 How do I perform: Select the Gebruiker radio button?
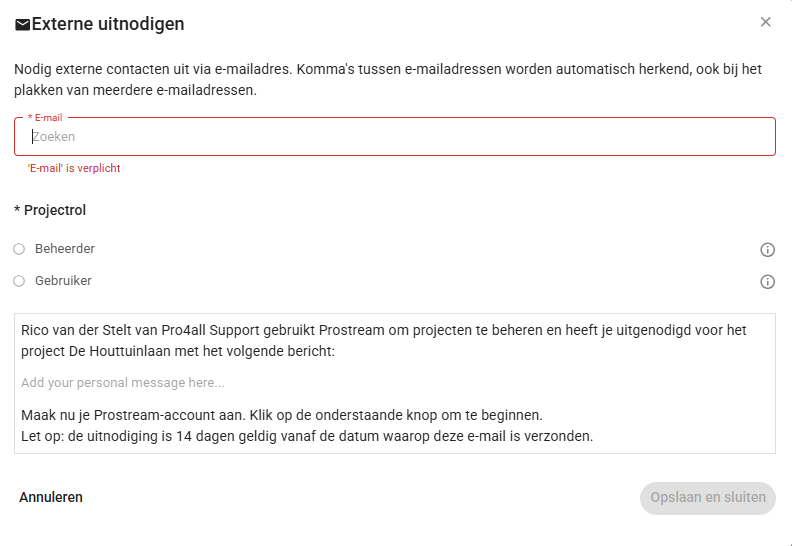19,281
